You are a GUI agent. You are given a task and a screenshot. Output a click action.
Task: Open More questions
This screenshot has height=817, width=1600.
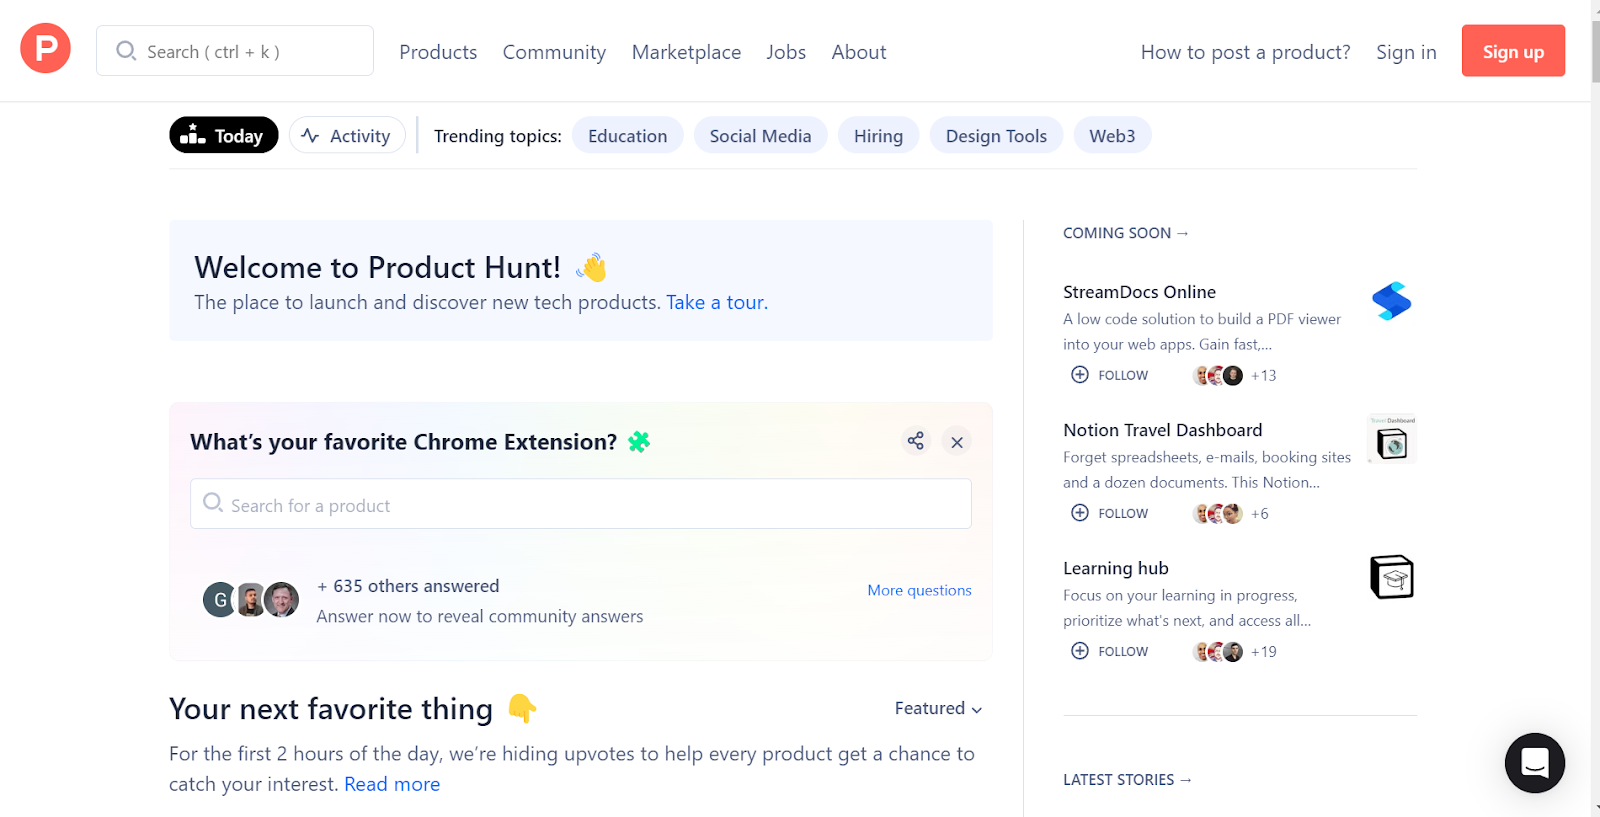point(919,590)
